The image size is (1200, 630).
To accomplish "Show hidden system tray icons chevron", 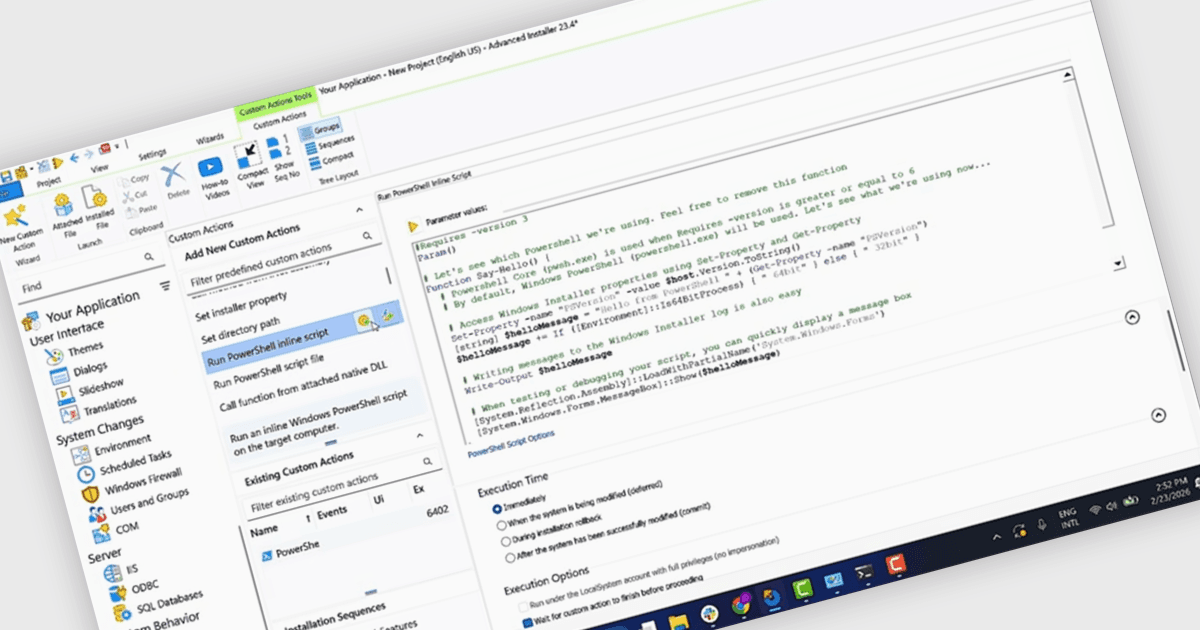I will [995, 537].
